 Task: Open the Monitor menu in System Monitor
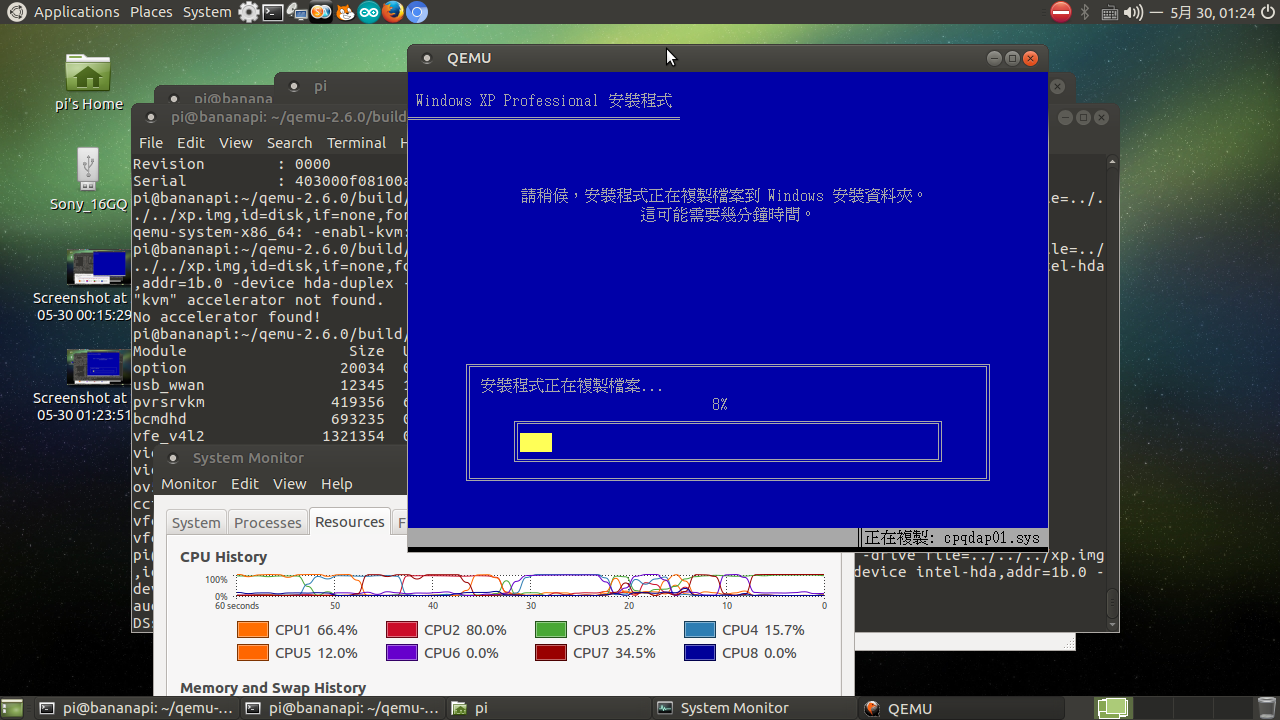click(189, 484)
